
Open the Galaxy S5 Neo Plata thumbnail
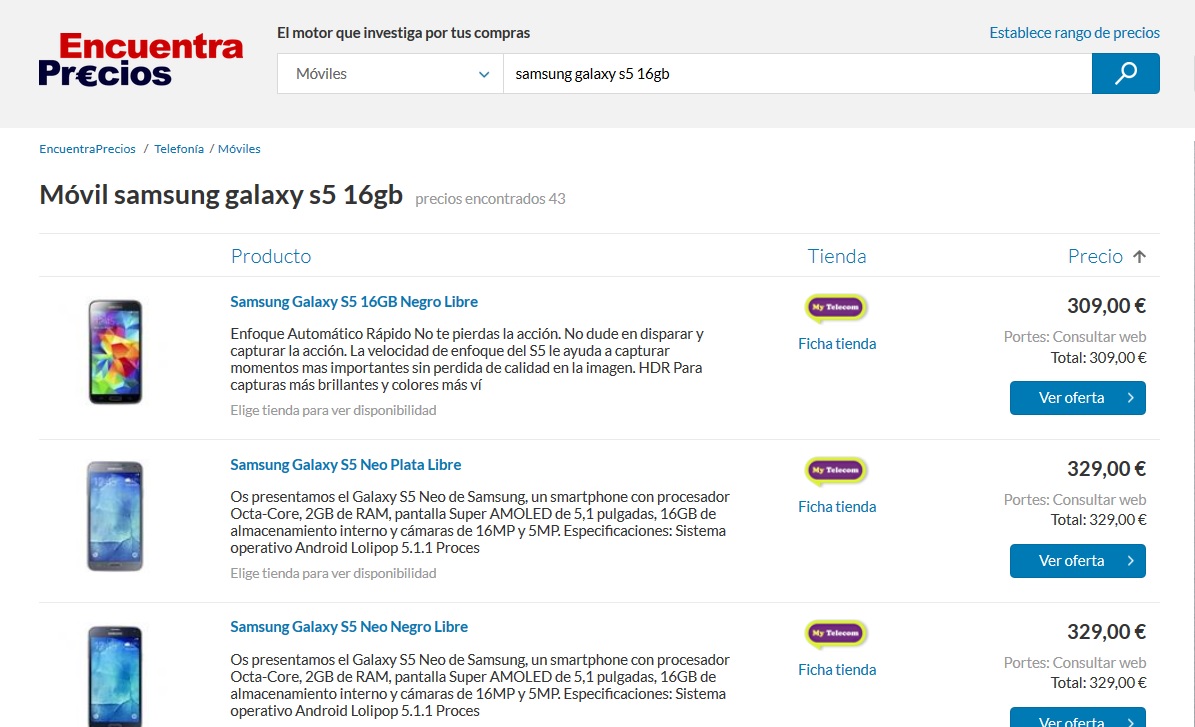click(115, 515)
